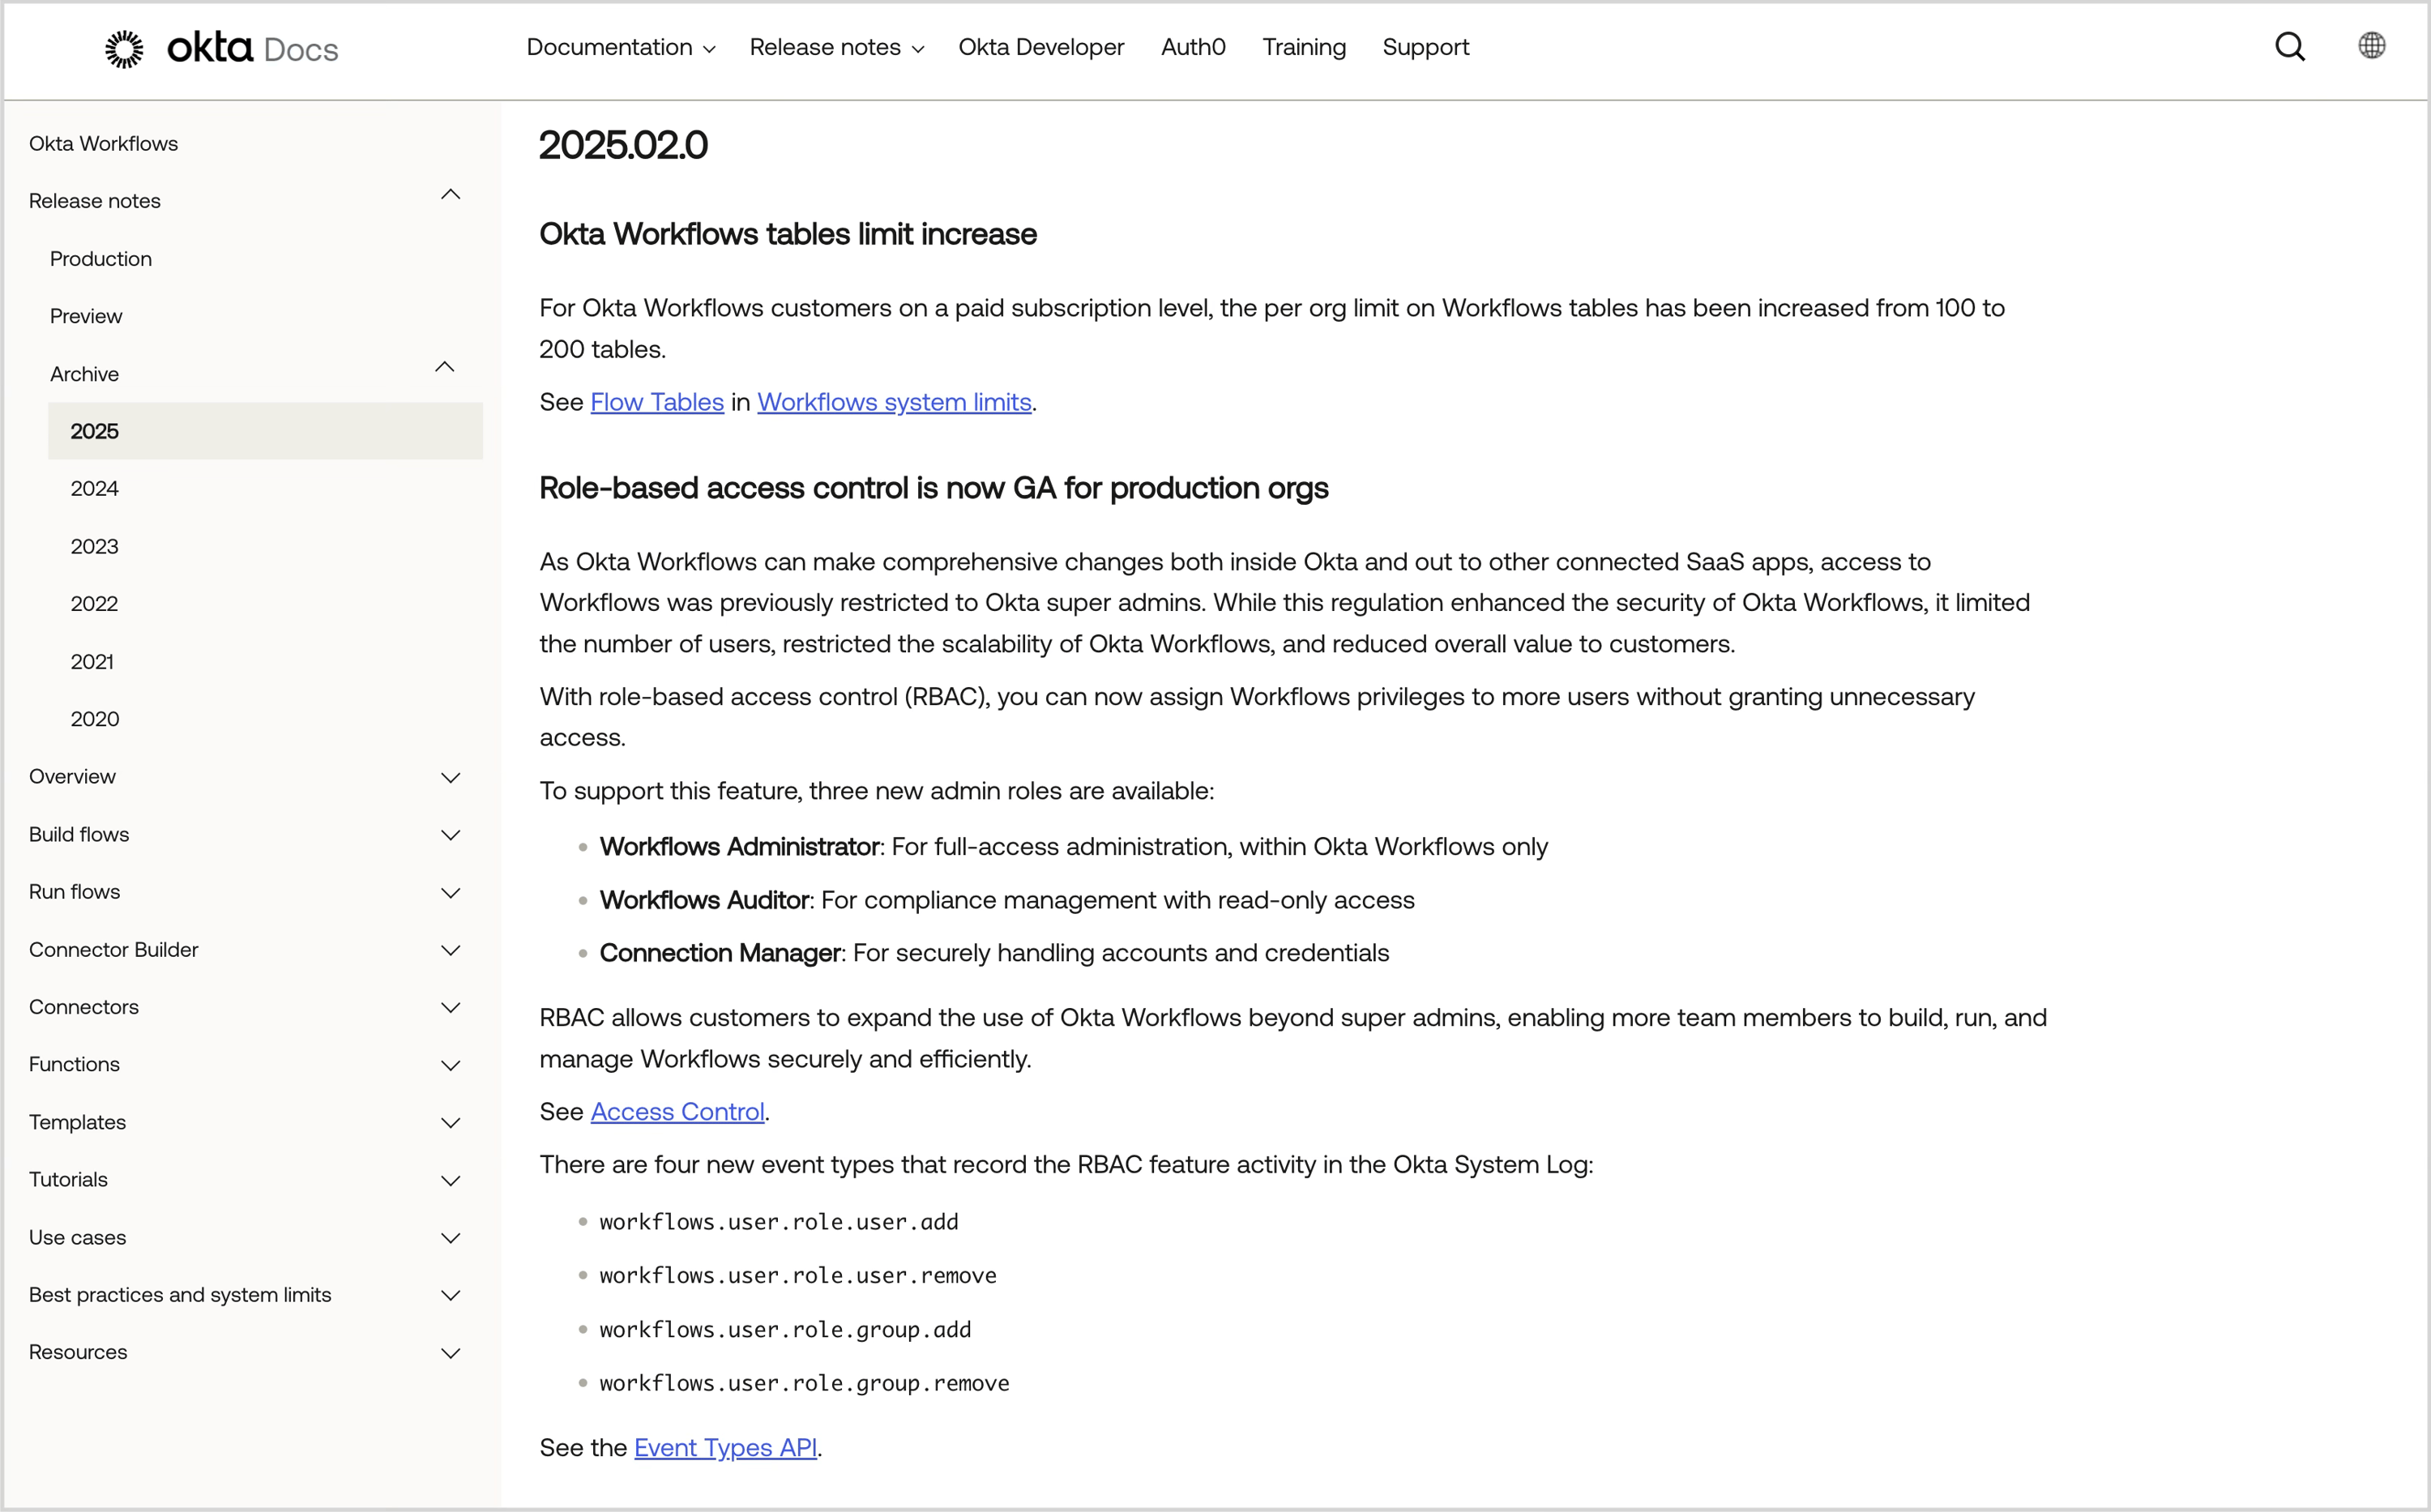Open the Documentation dropdown menu
The height and width of the screenshot is (1512, 2431).
click(x=618, y=47)
